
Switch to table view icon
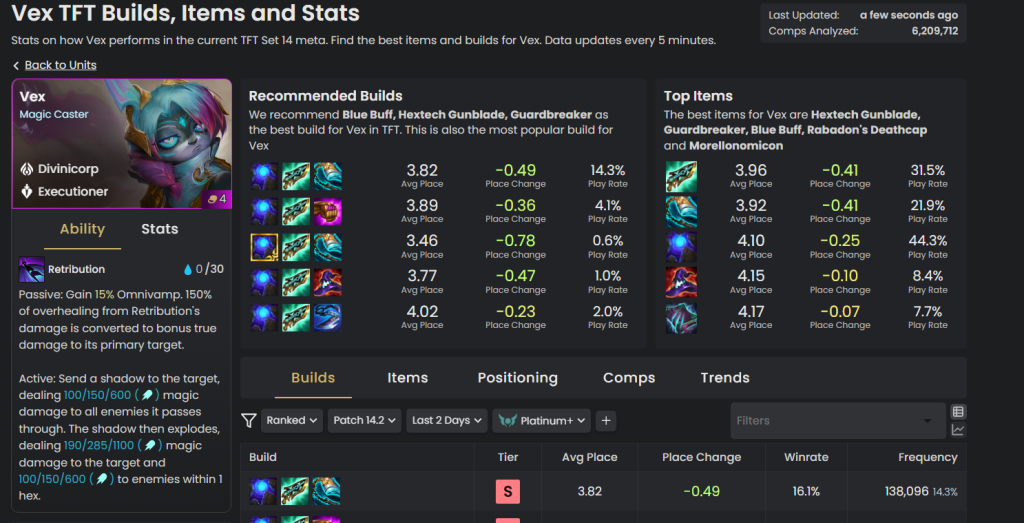(958, 411)
